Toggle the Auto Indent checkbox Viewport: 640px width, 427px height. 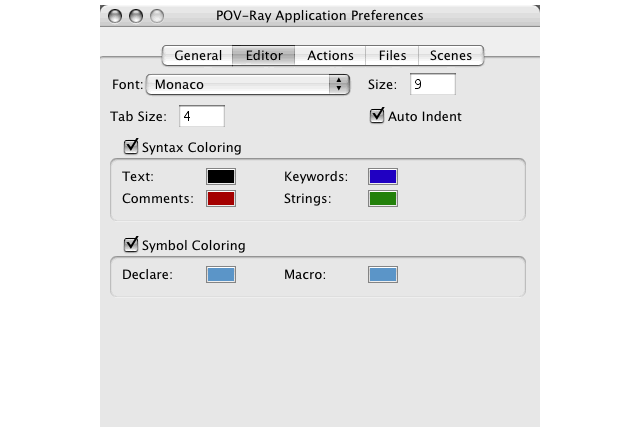click(376, 116)
